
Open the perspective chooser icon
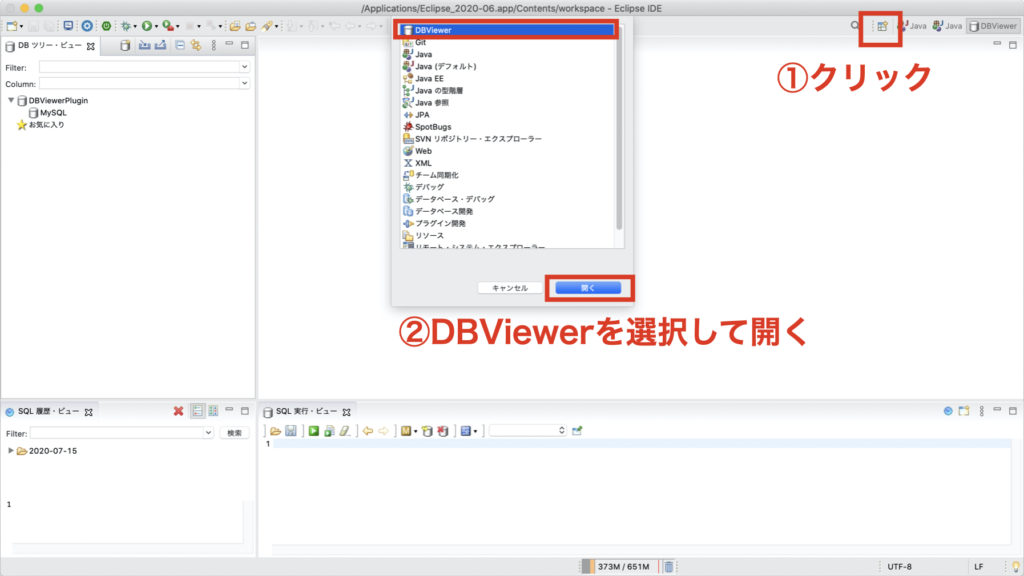pyautogui.click(x=882, y=26)
